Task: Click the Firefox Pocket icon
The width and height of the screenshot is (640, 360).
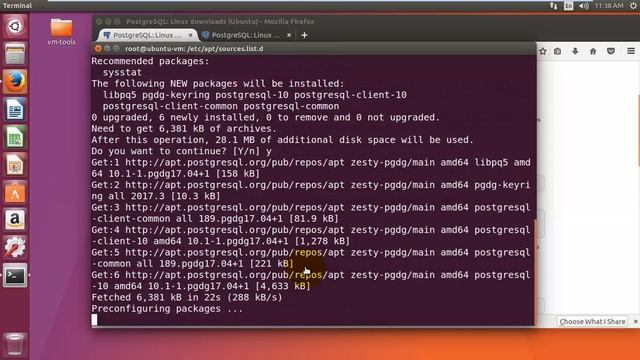Action: tap(611, 51)
